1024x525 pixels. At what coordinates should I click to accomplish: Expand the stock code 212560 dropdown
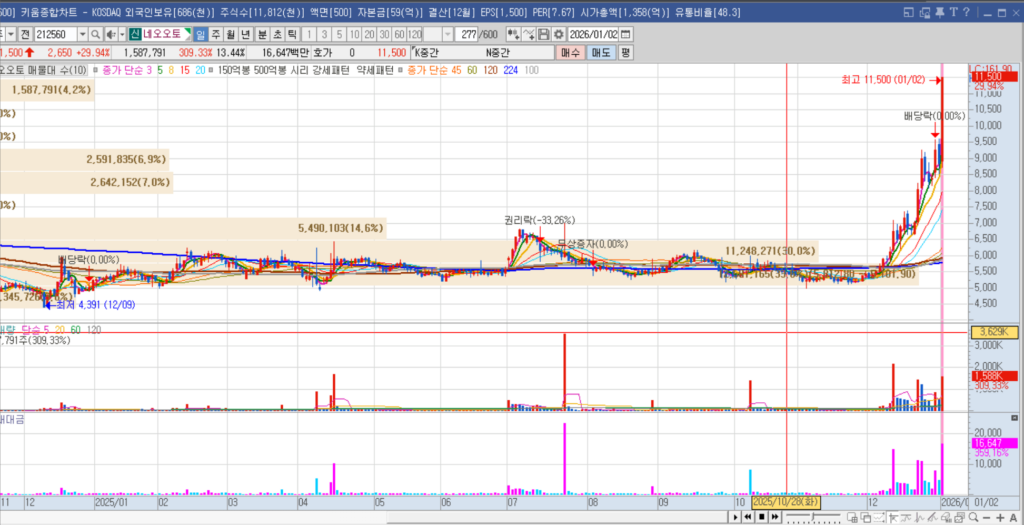click(x=82, y=33)
